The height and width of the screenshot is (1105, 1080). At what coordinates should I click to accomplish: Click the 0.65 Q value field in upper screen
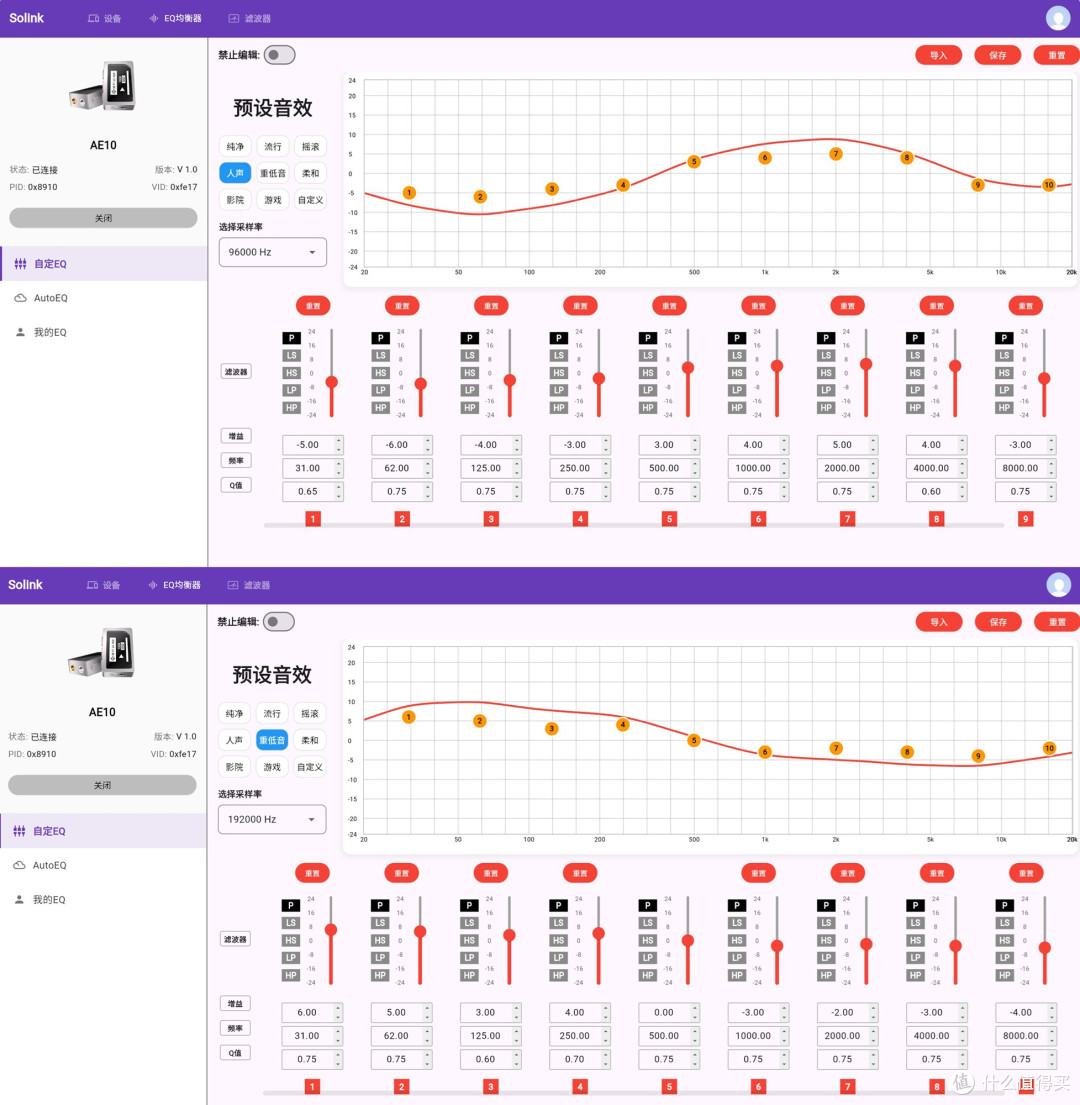[313, 491]
